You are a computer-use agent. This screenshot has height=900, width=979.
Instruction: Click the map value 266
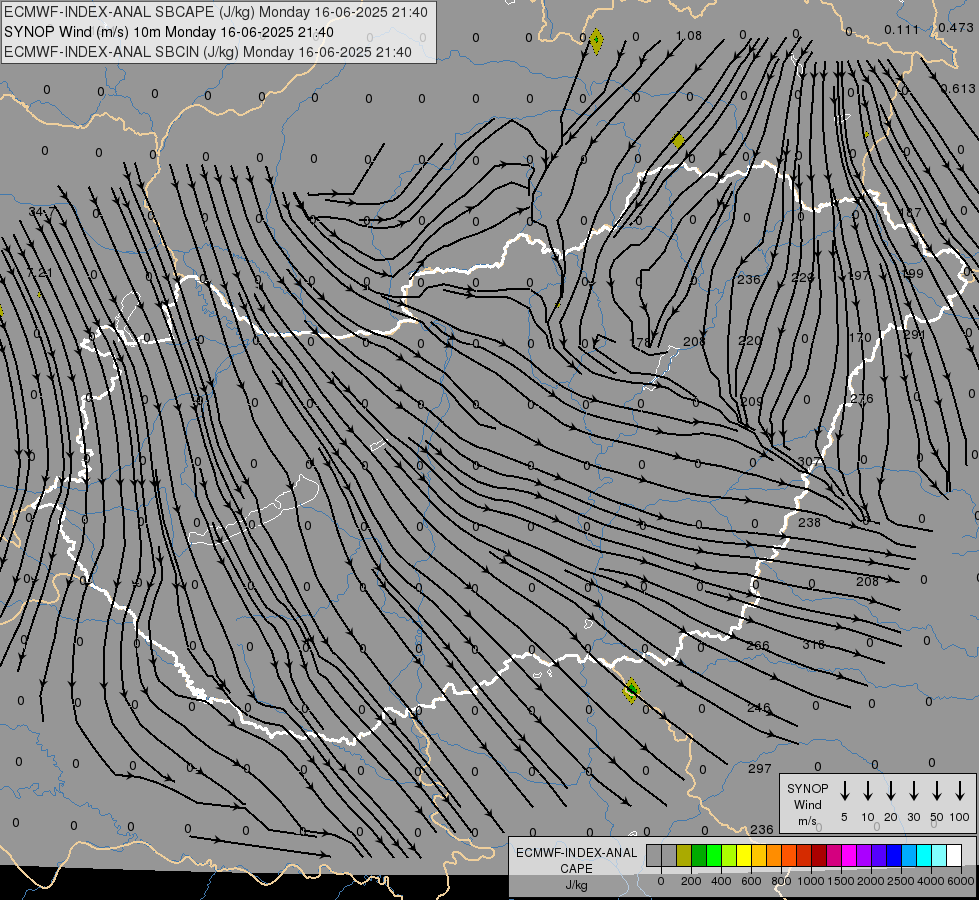click(757, 645)
